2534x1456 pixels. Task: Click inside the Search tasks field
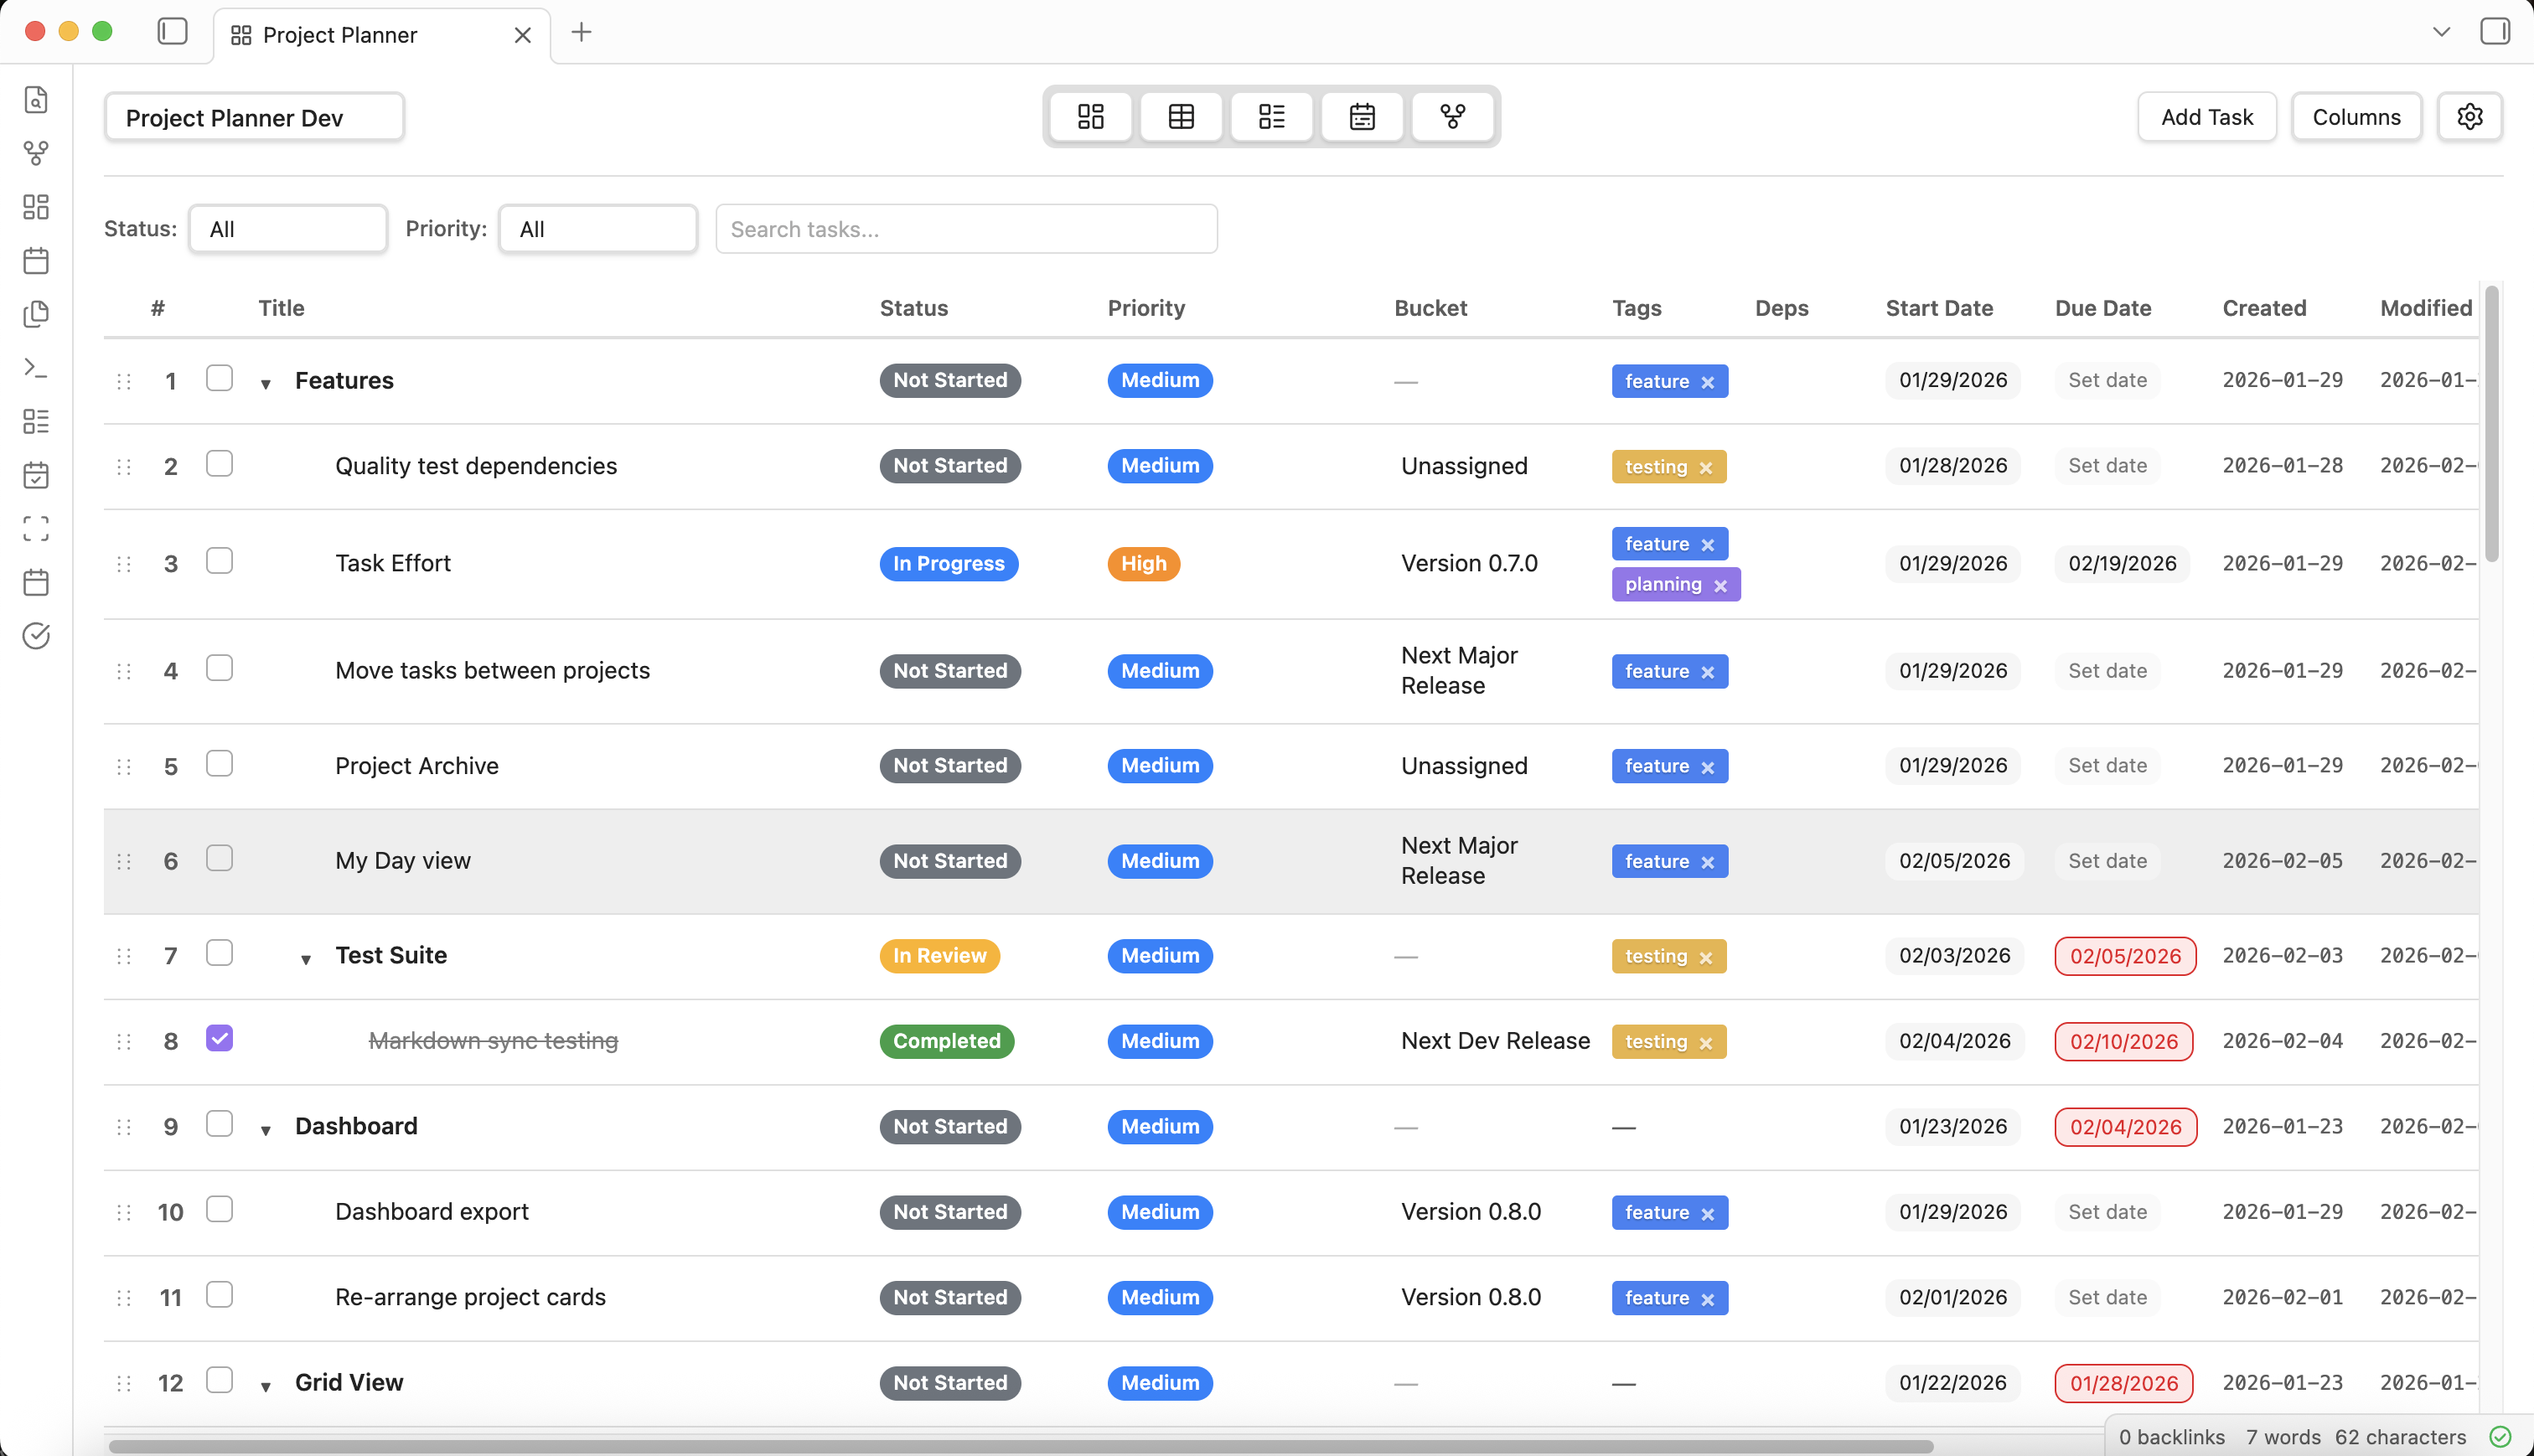point(965,229)
